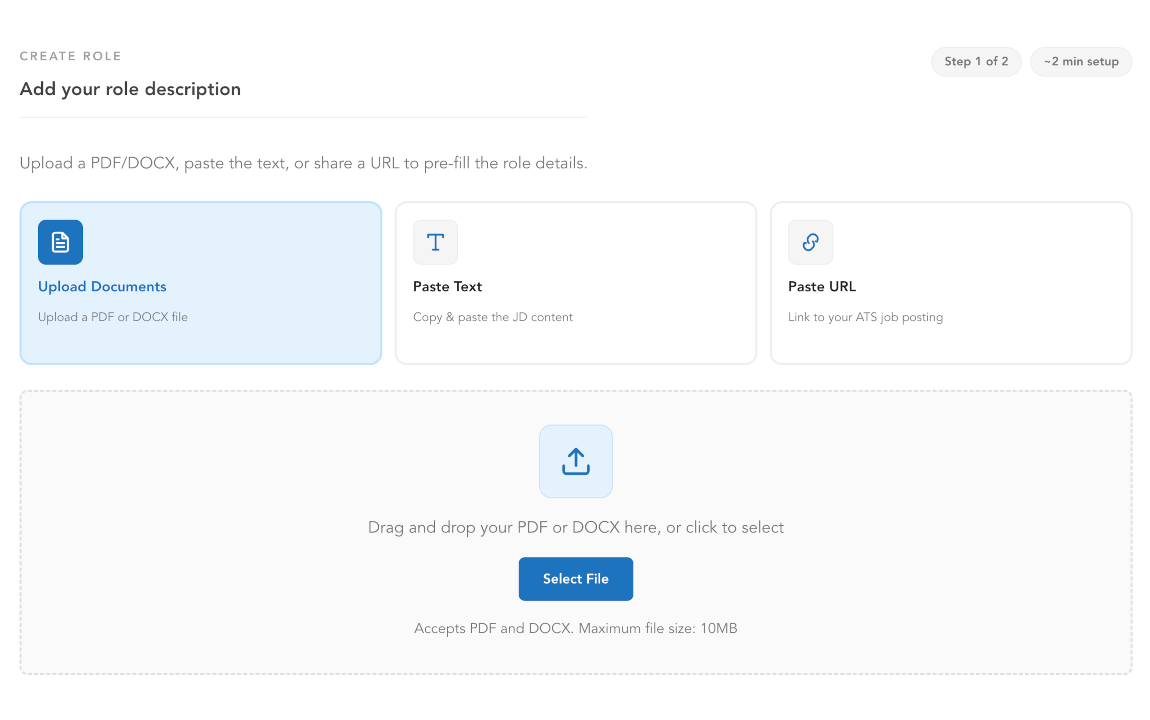Click the Select File button

tap(576, 579)
